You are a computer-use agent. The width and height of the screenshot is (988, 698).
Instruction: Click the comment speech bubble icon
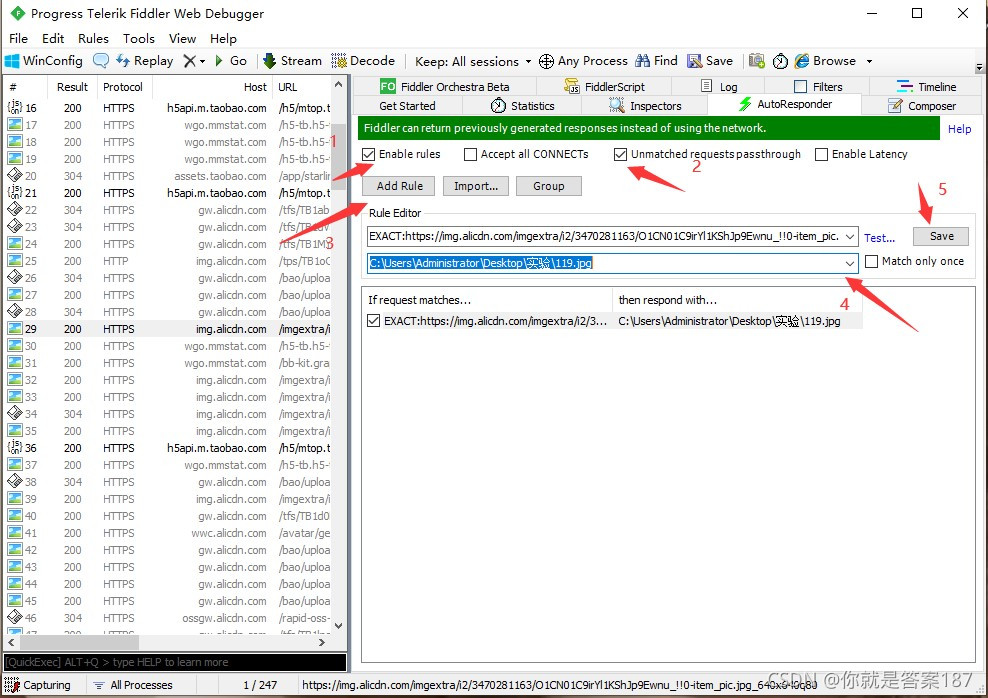100,61
